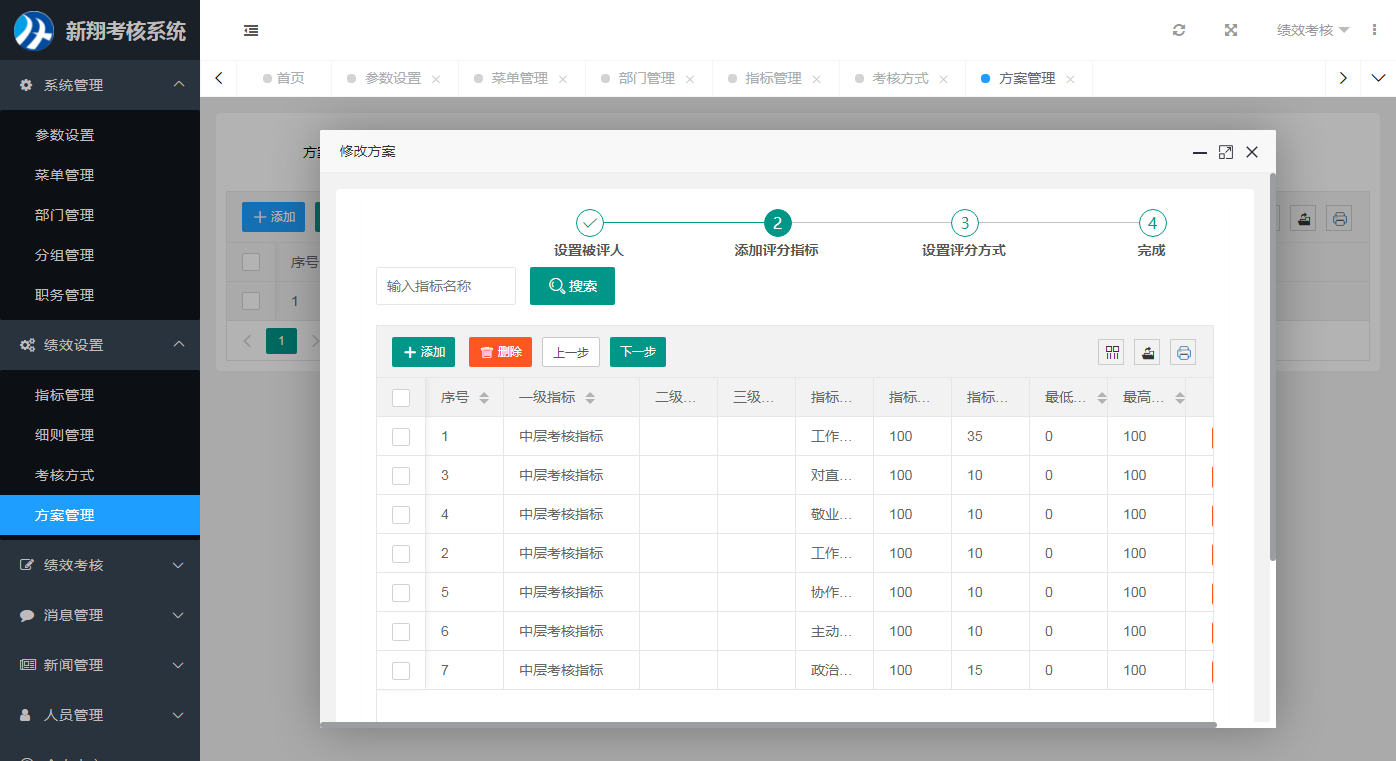Tick the checkbox for row 序号 1
Image resolution: width=1396 pixels, height=761 pixels.
(401, 437)
